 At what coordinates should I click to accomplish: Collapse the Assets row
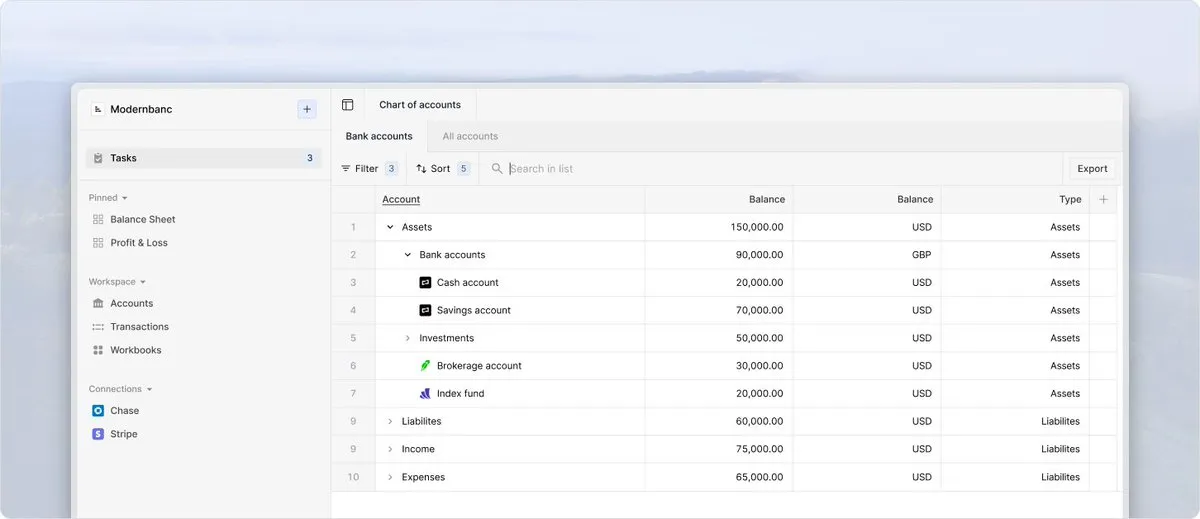click(x=390, y=227)
